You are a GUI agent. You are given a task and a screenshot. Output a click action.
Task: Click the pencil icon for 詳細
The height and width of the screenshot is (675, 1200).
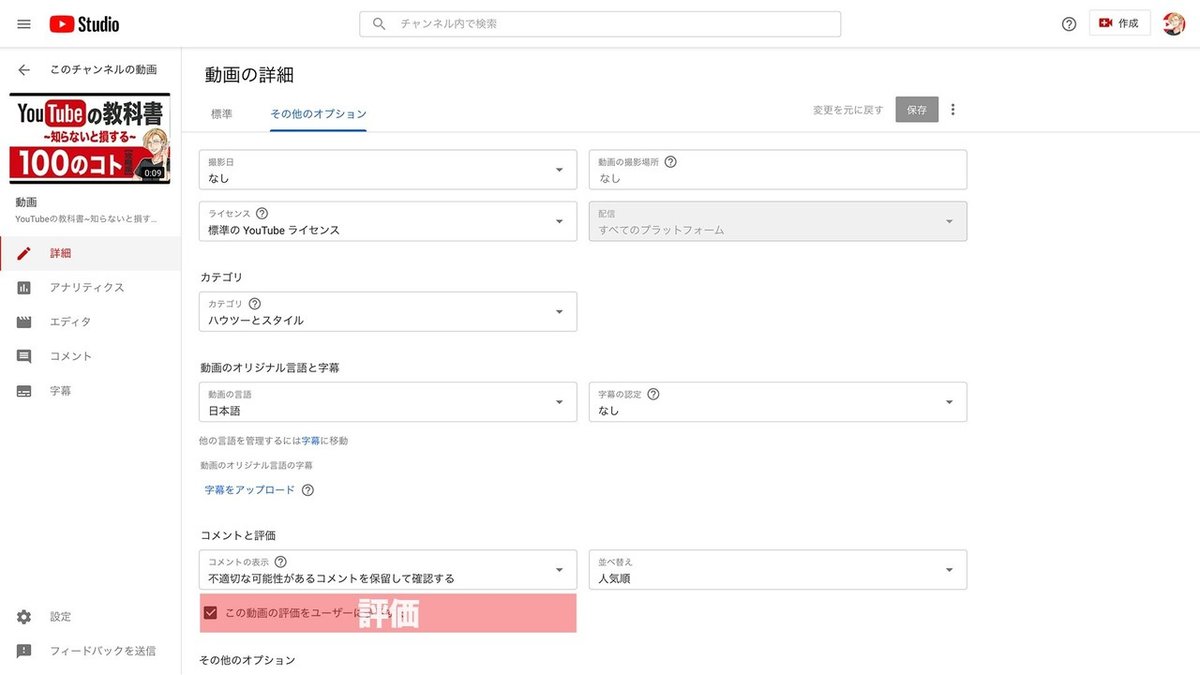tap(24, 253)
